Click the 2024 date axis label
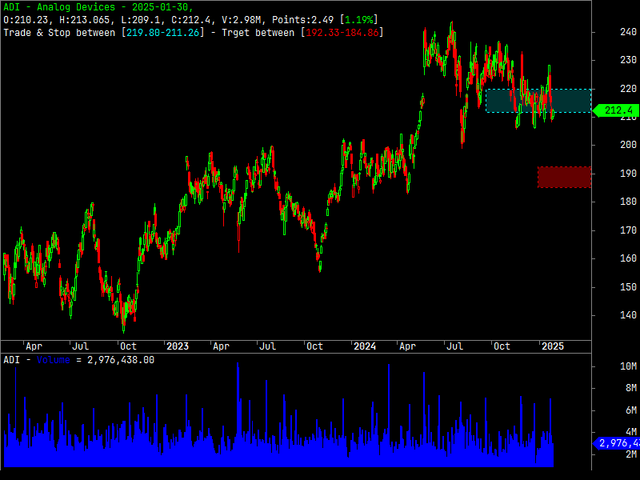Viewport: 640px width, 480px height. click(364, 347)
